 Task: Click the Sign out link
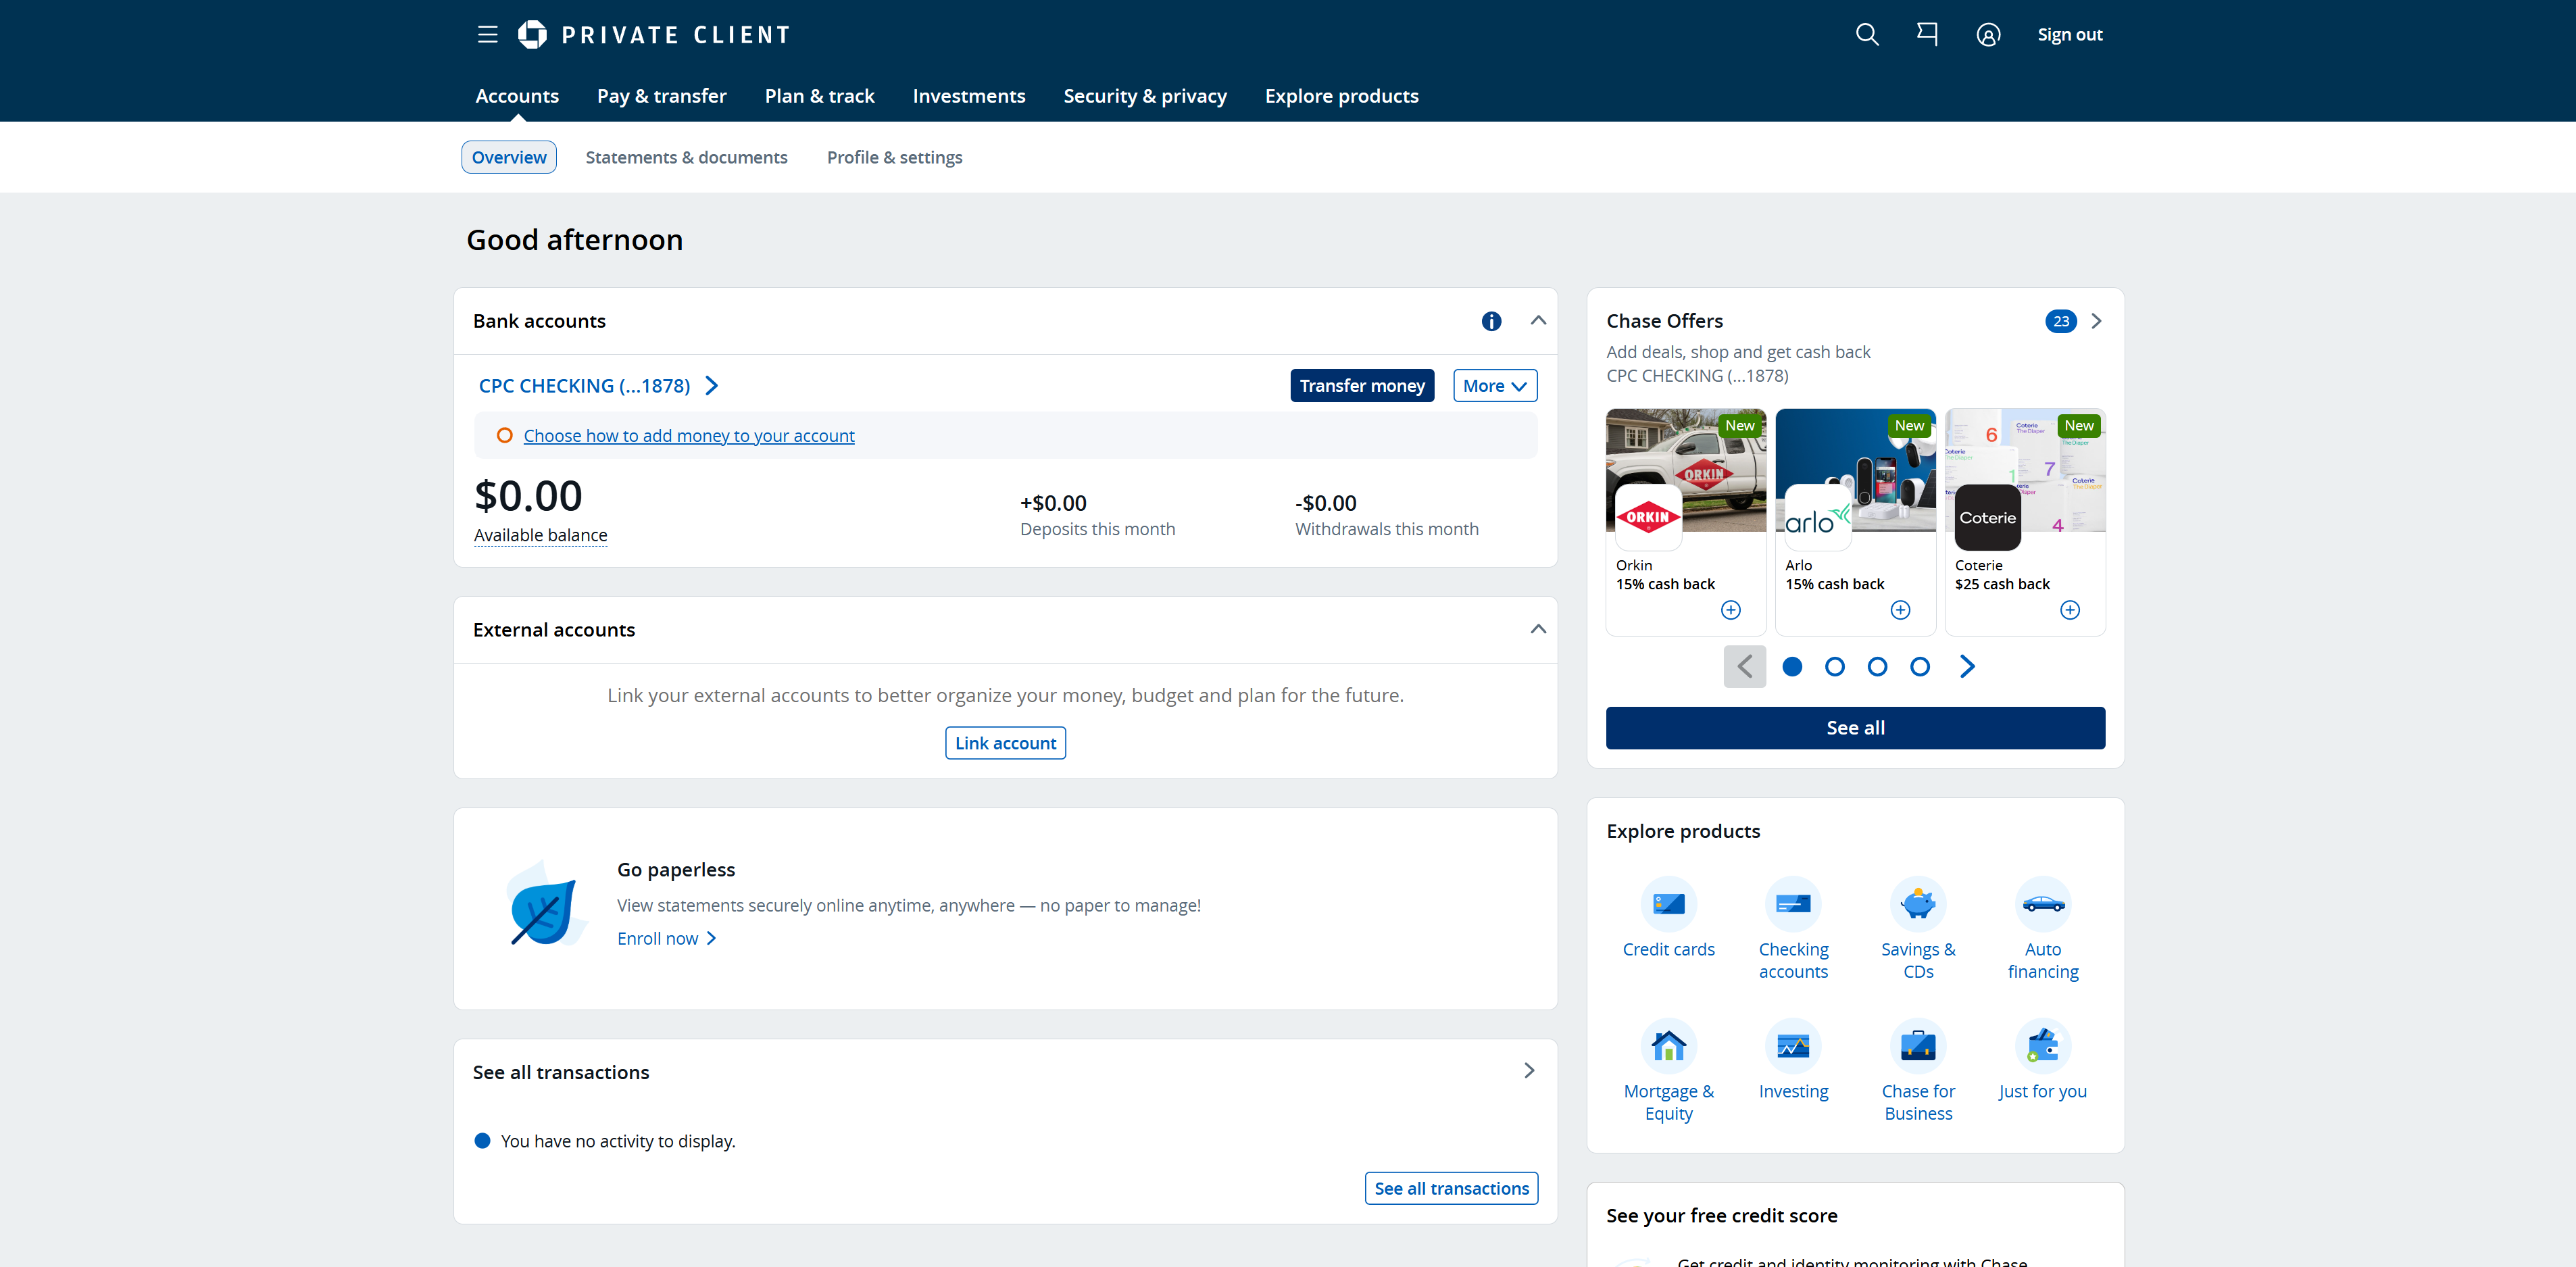coord(2069,35)
